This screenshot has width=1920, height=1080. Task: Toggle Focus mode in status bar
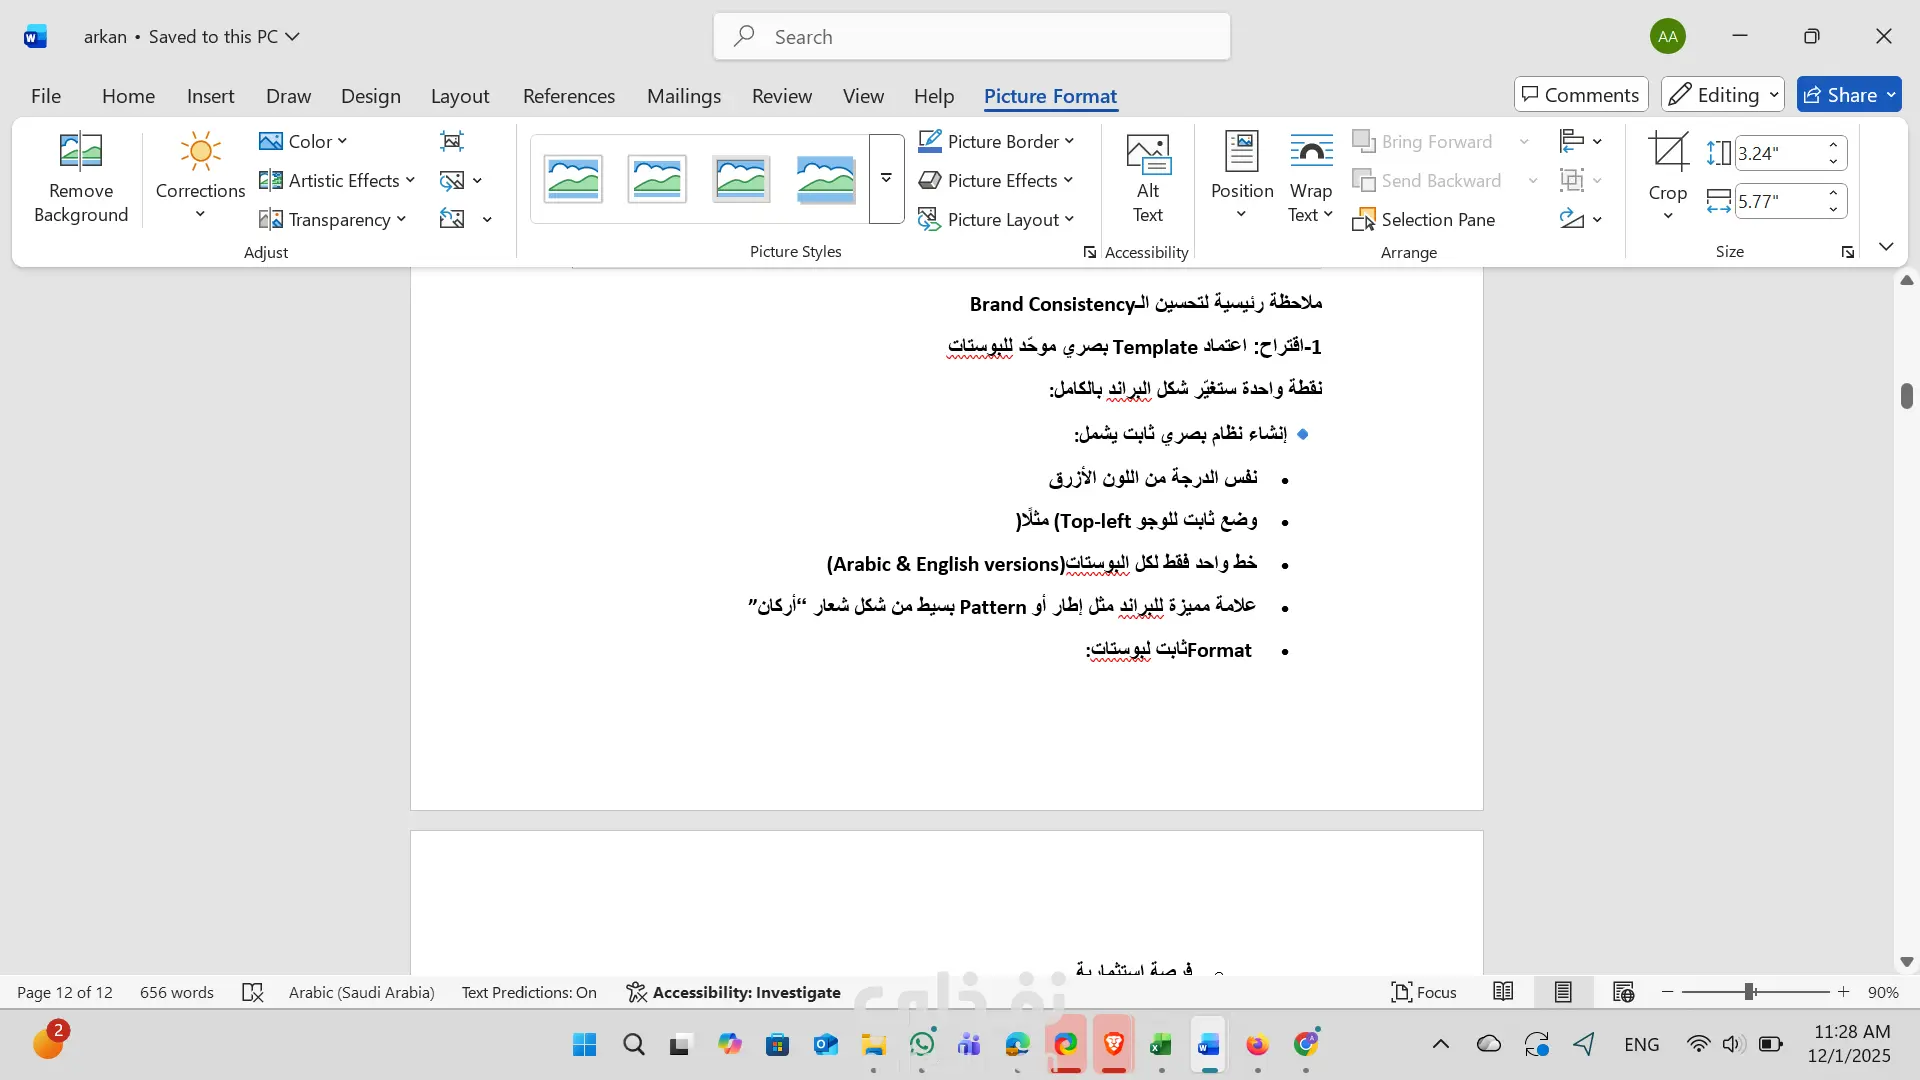[1423, 992]
